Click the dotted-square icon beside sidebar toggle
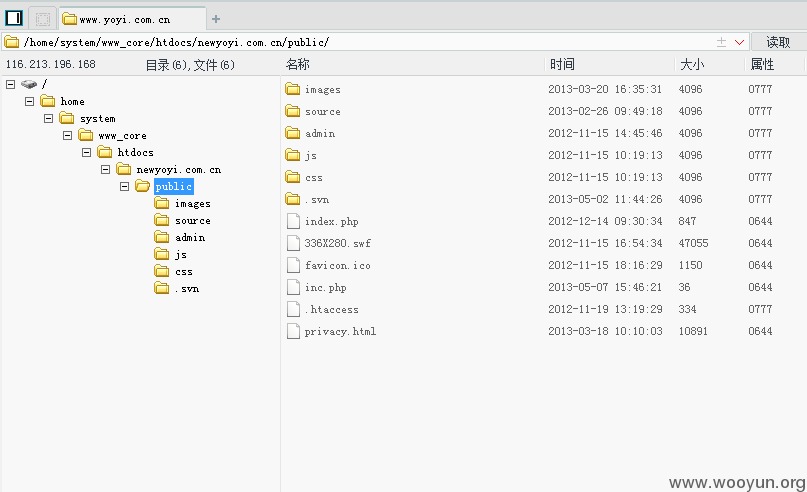Screen dimensions: 807x492 click(43, 19)
